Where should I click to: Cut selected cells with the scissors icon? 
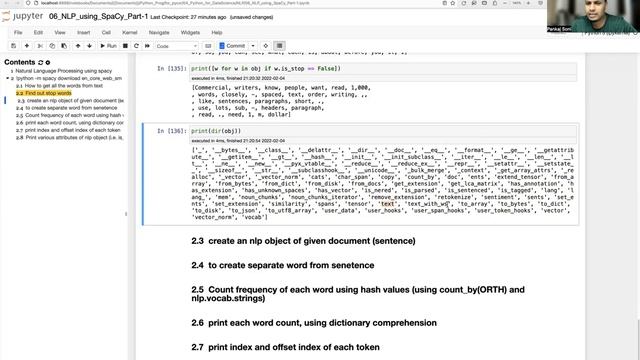tap(40, 46)
